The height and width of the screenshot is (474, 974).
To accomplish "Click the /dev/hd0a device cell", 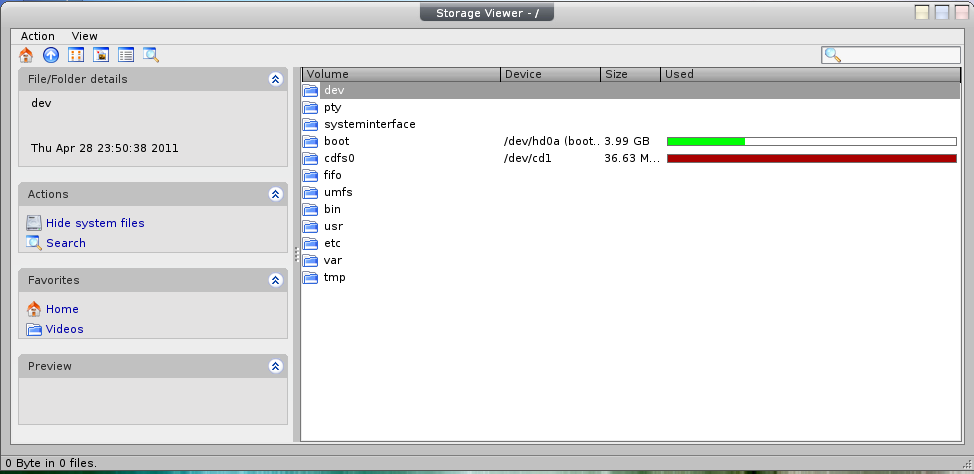I will click(x=552, y=142).
